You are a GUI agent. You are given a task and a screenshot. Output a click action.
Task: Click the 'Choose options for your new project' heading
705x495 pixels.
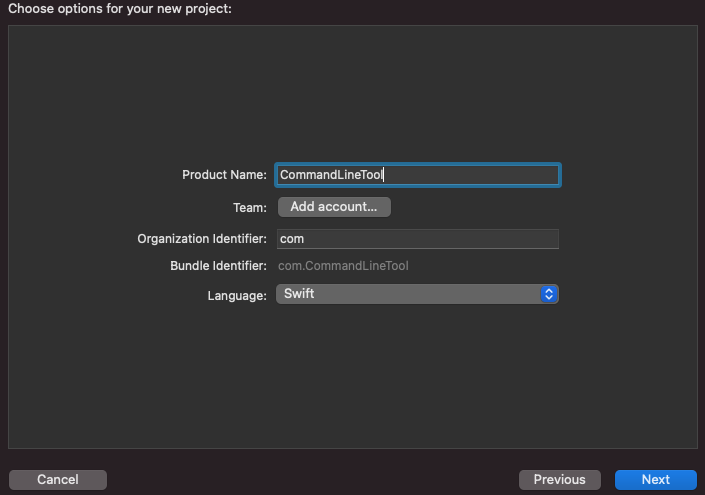120,9
